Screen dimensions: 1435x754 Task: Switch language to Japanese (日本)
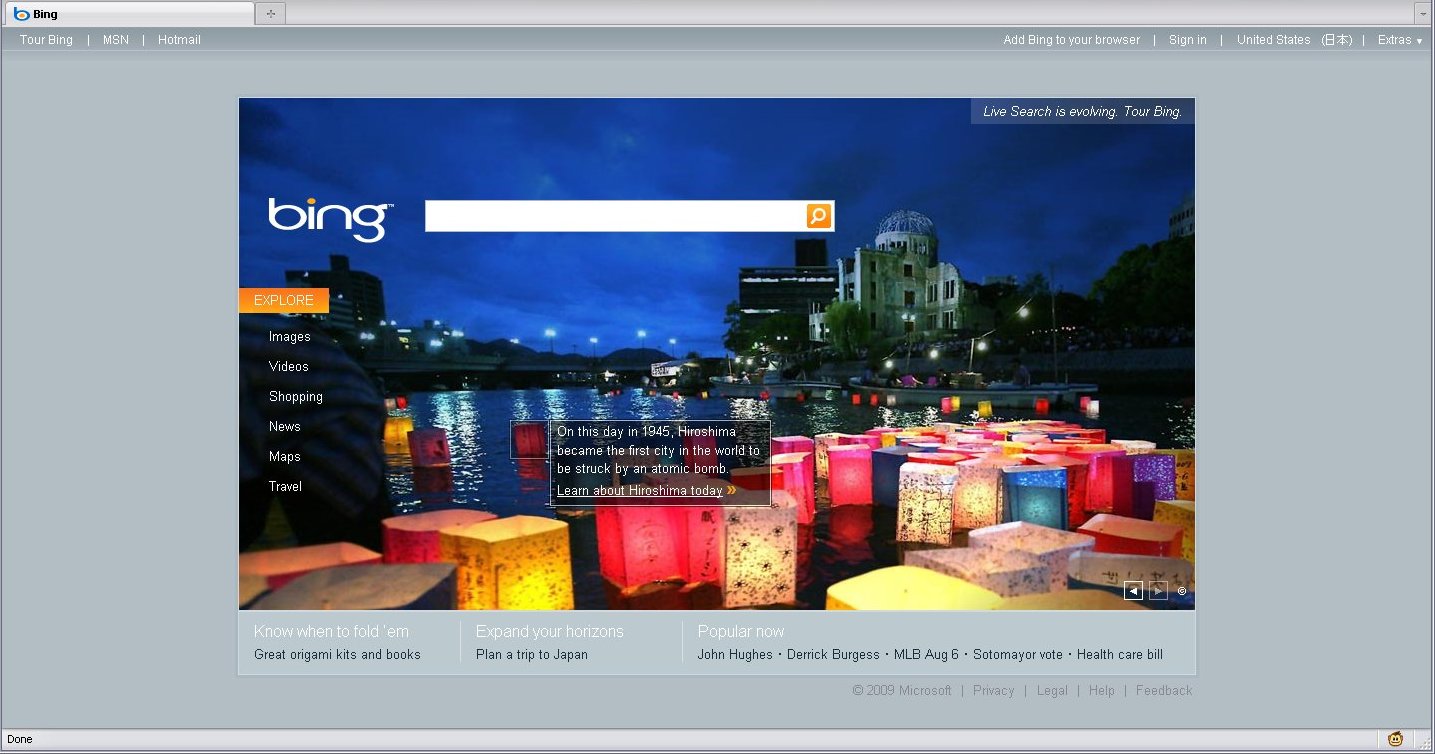[1336, 40]
